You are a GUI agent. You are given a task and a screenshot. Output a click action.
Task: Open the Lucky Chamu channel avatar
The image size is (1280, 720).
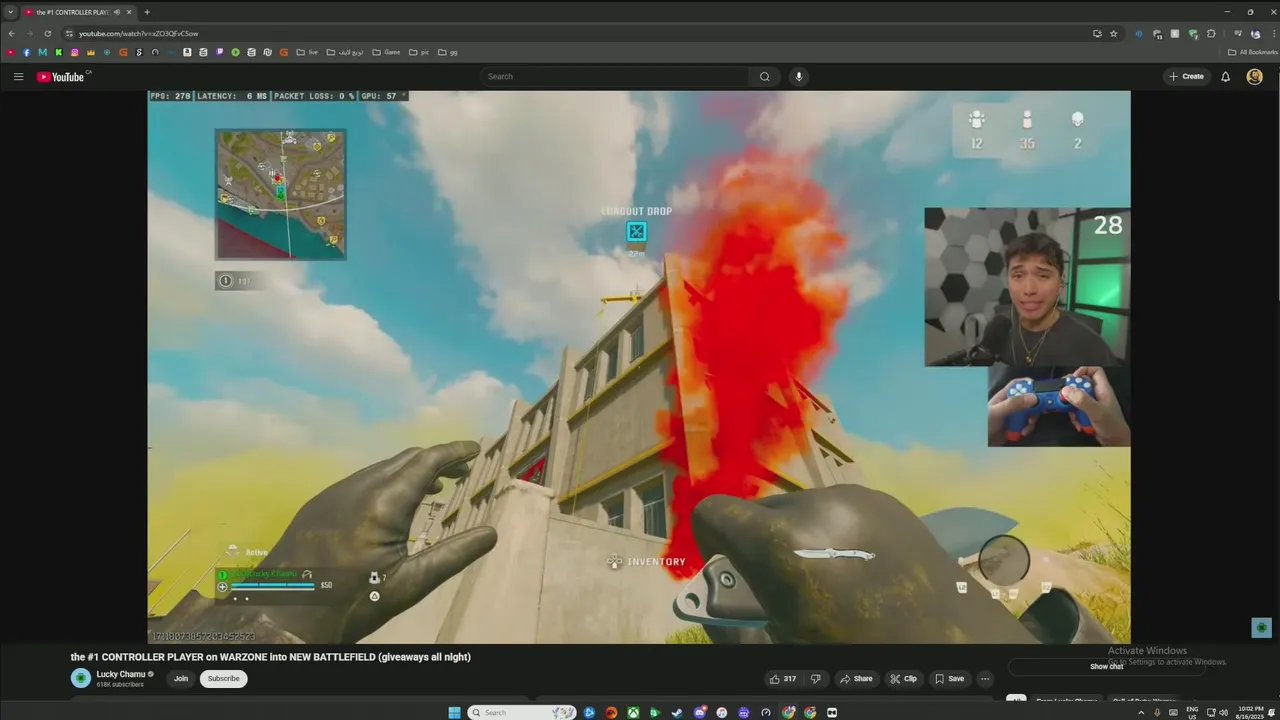pyautogui.click(x=80, y=678)
